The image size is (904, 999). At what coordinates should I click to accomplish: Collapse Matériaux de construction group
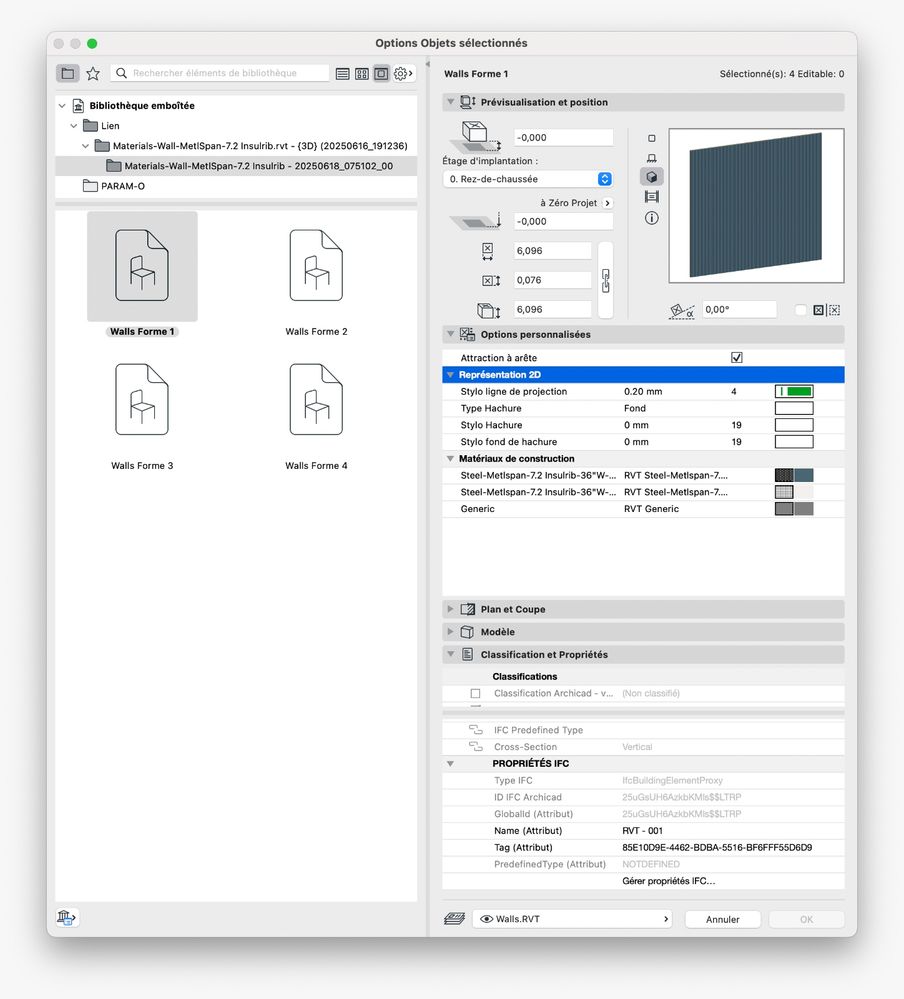[450, 459]
